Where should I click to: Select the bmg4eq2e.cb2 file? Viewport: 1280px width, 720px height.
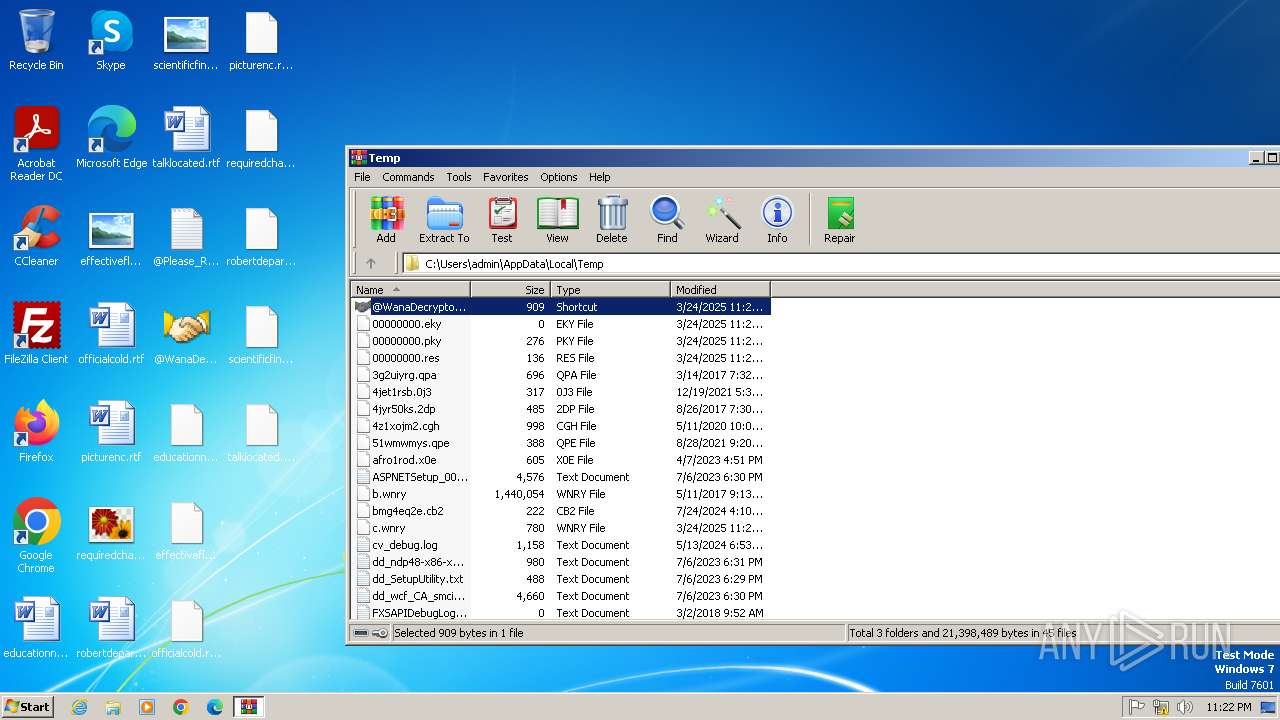click(x=561, y=511)
